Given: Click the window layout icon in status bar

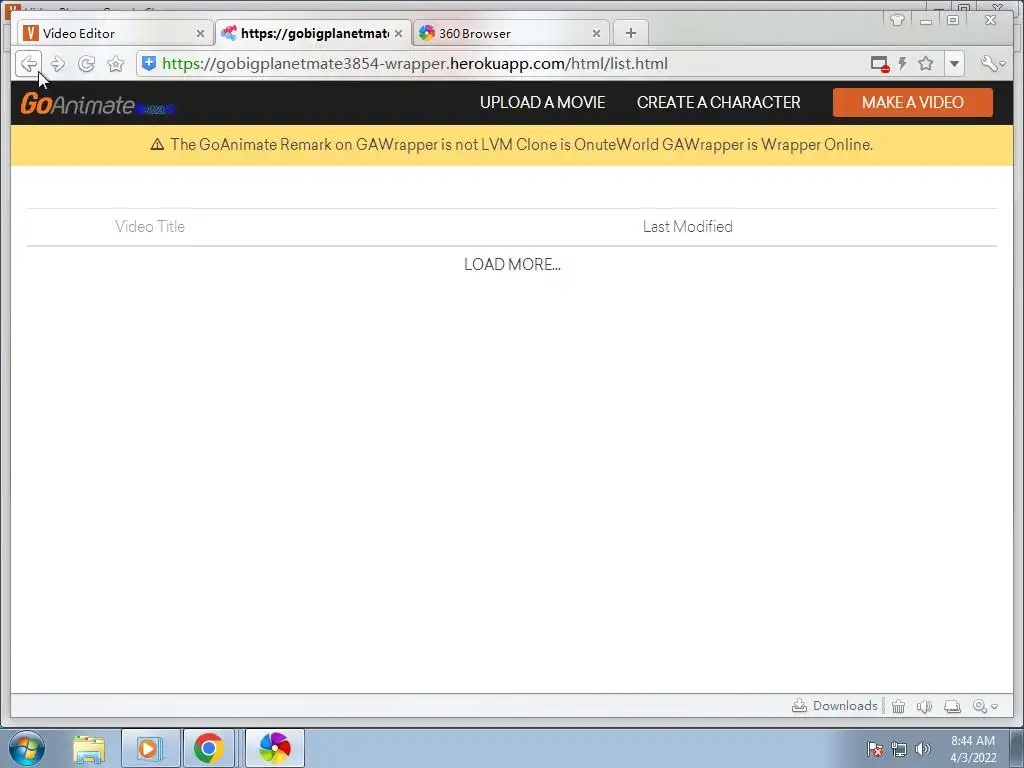Looking at the screenshot, I should tap(952, 706).
